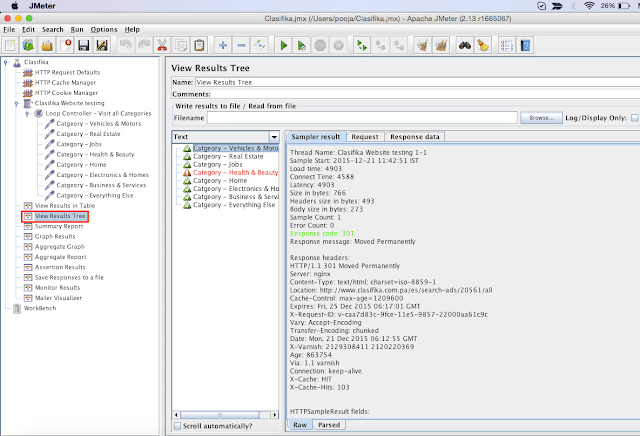
Task: Click the Browse... button
Action: 542,117
